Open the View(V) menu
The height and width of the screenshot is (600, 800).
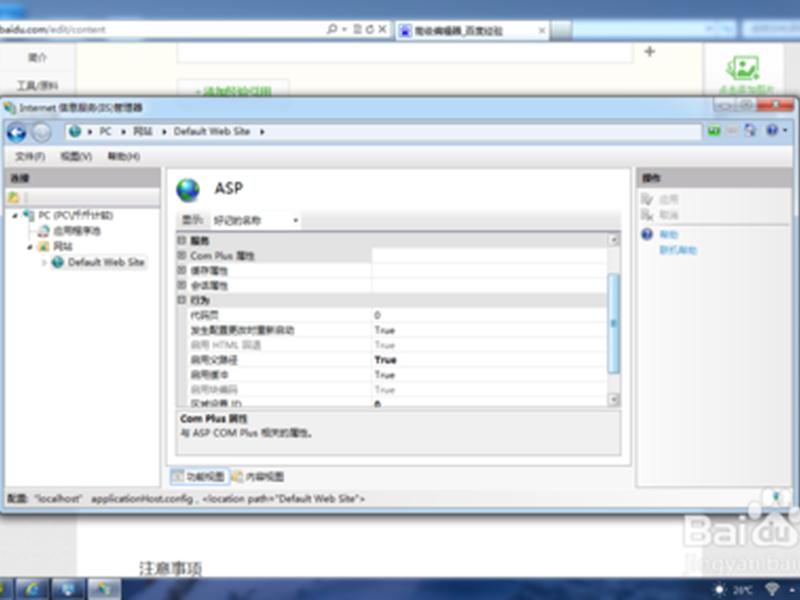76,156
